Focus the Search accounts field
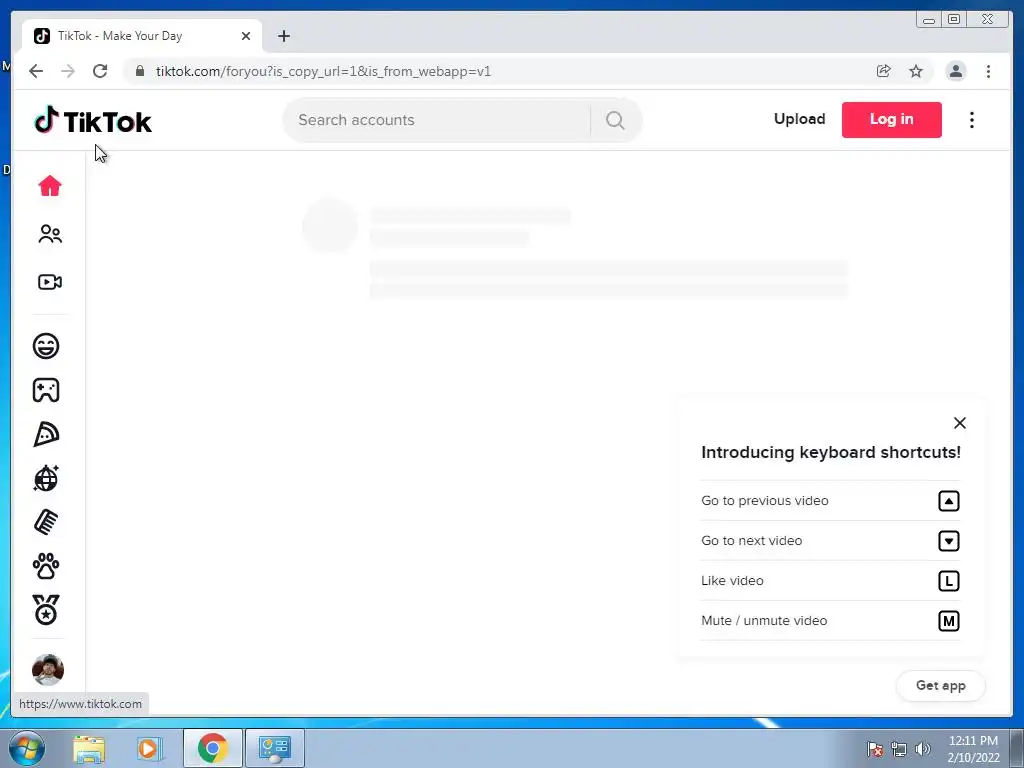 pyautogui.click(x=438, y=120)
